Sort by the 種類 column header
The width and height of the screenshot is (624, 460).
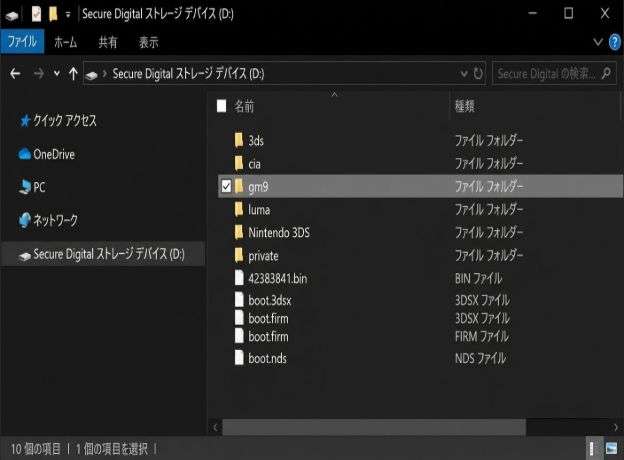[x=465, y=106]
